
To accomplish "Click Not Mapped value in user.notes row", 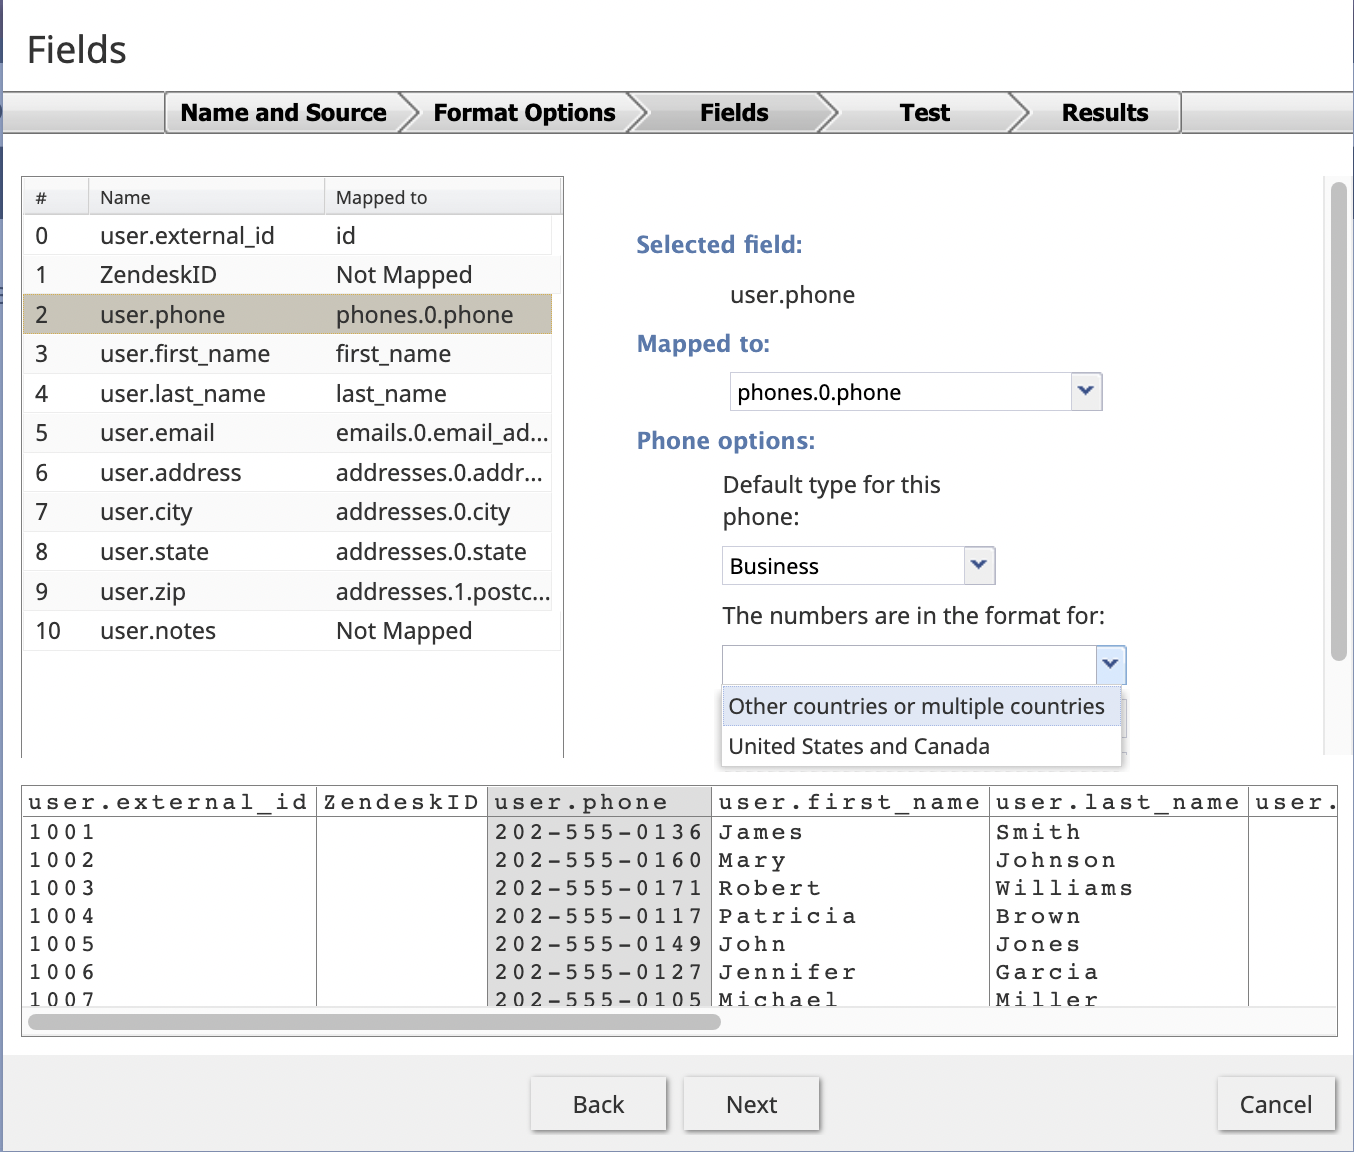I will (x=404, y=630).
